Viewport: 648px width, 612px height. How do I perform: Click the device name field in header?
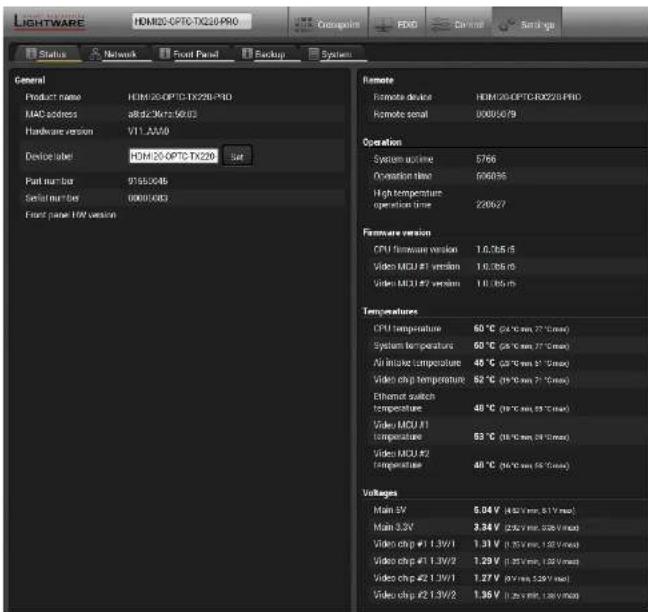(x=191, y=21)
